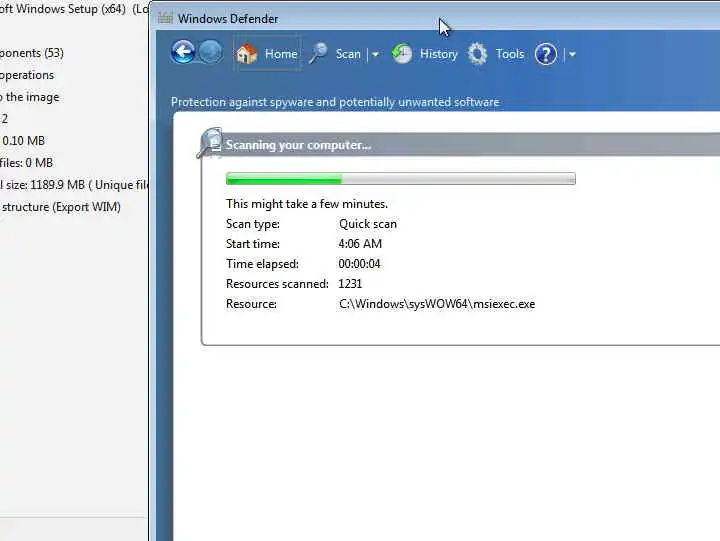
Task: Click the Scan magnifying glass icon
Action: (x=318, y=54)
